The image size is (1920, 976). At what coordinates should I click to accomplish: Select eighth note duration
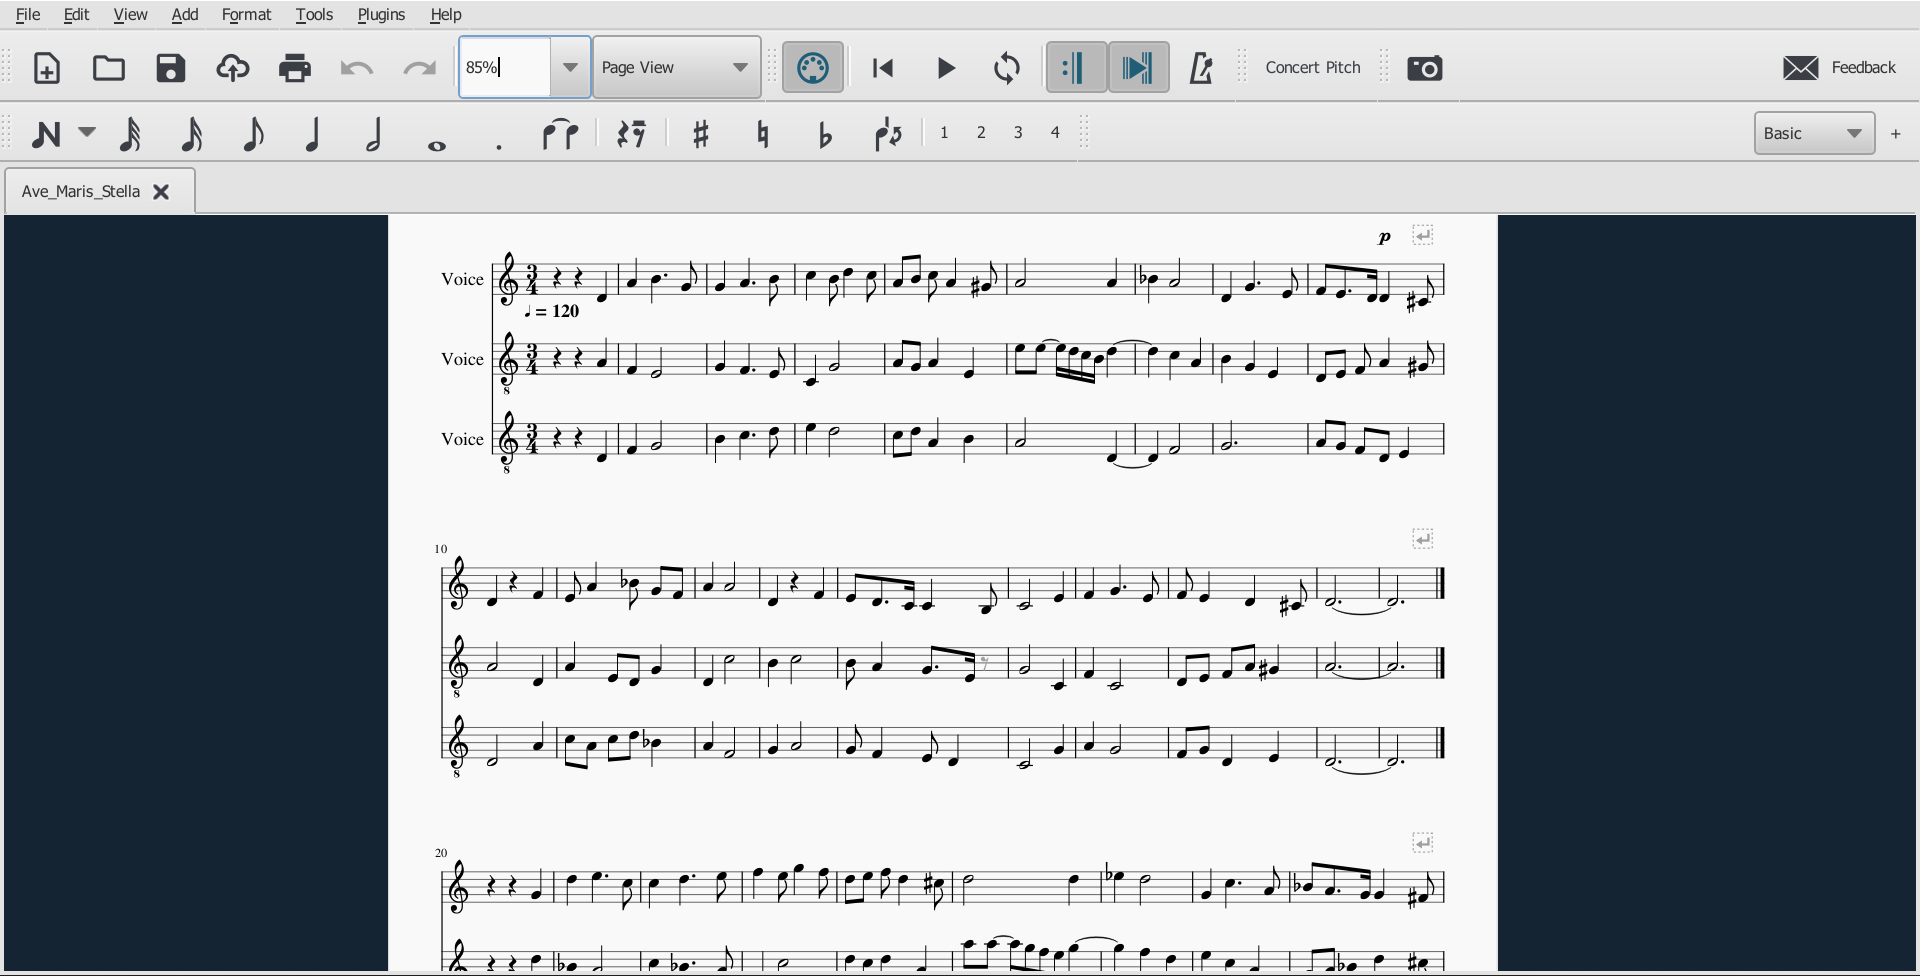[253, 134]
